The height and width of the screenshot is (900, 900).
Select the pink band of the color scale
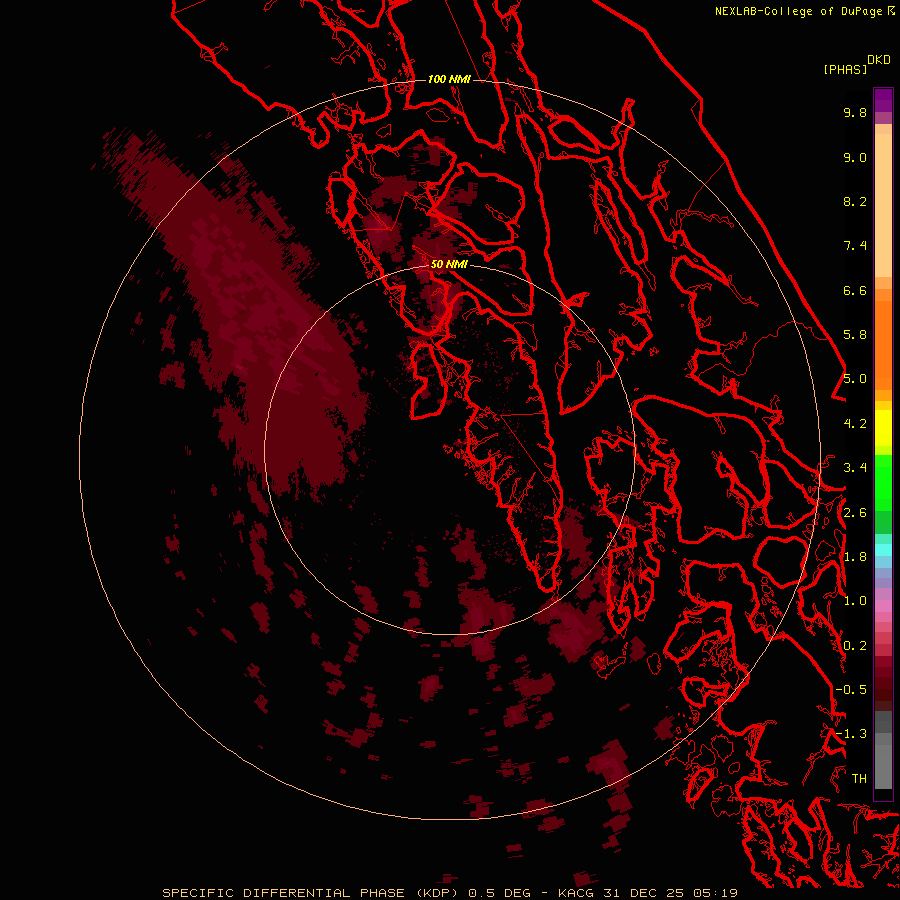pos(883,606)
